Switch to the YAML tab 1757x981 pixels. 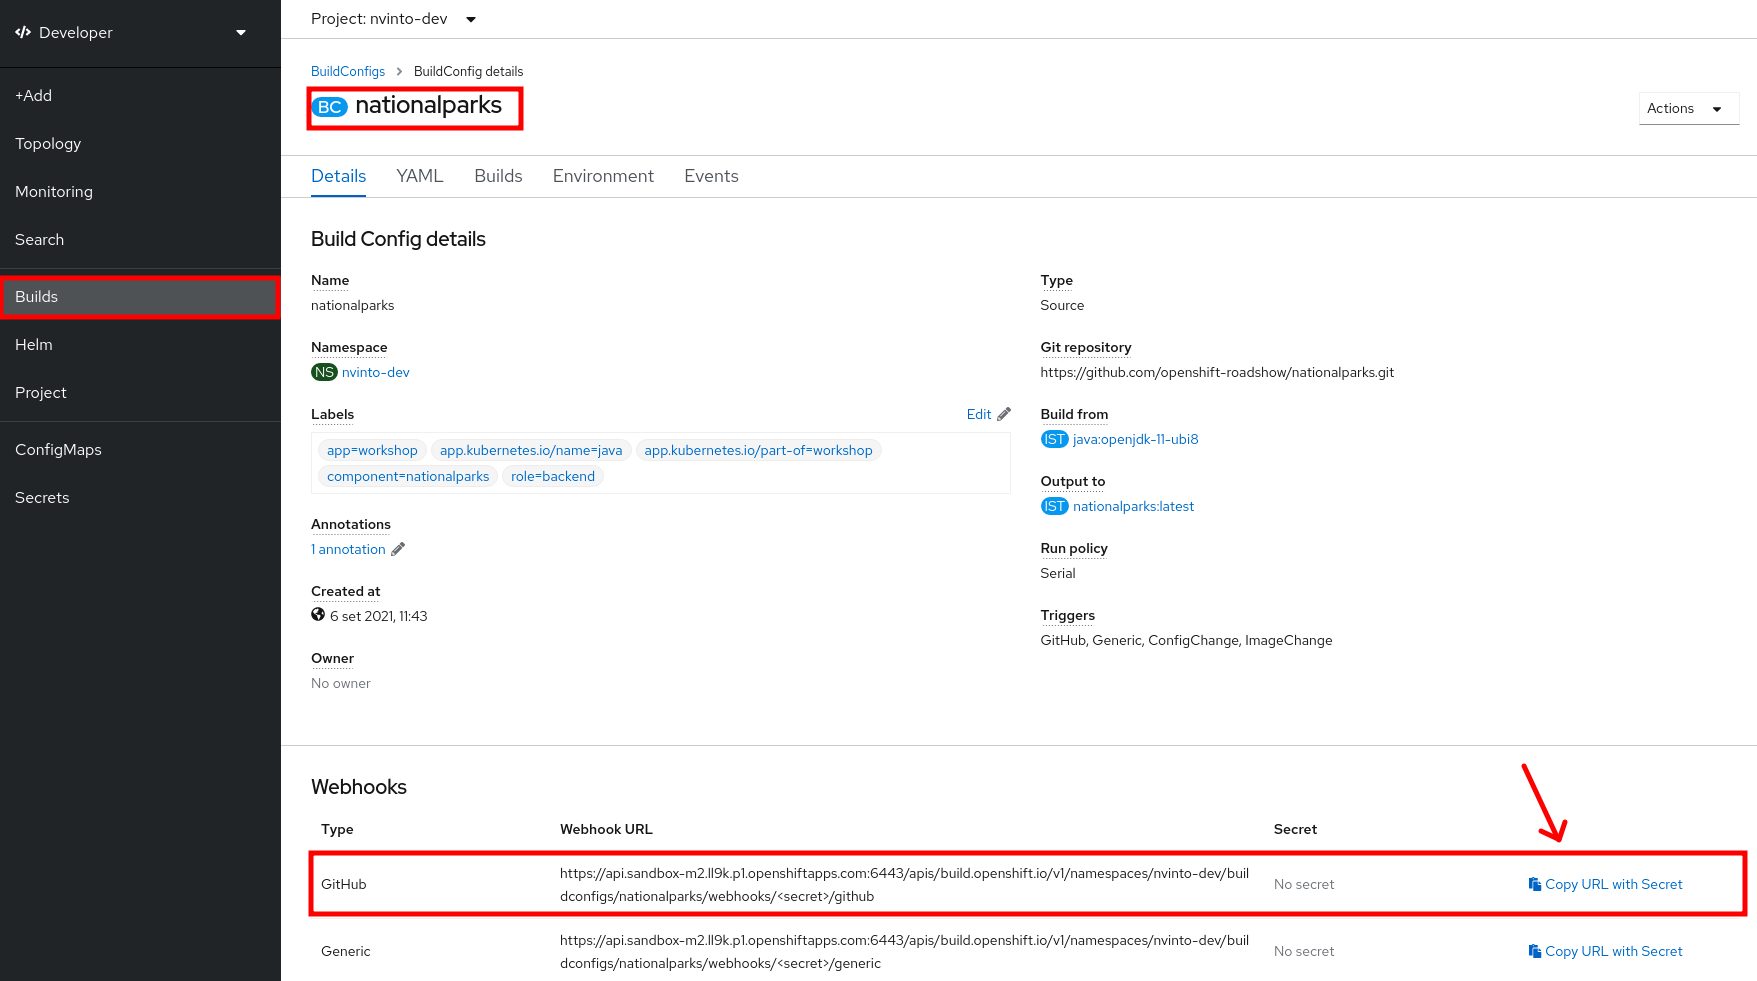(419, 176)
